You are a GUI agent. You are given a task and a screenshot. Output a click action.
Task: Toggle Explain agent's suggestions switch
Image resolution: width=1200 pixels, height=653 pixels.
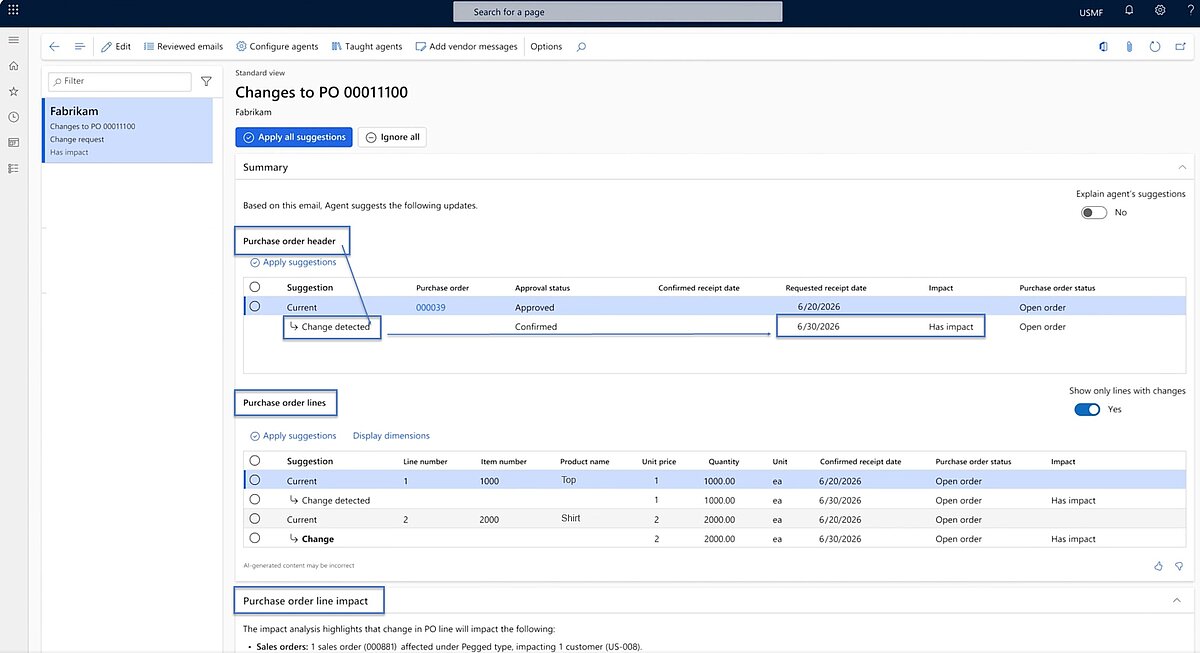pos(1094,213)
